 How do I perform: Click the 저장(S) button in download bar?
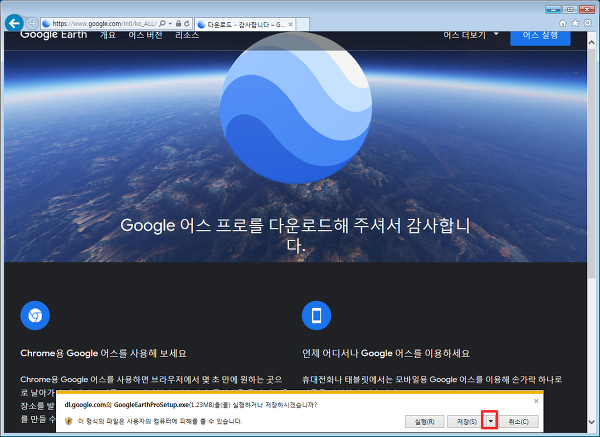(466, 421)
